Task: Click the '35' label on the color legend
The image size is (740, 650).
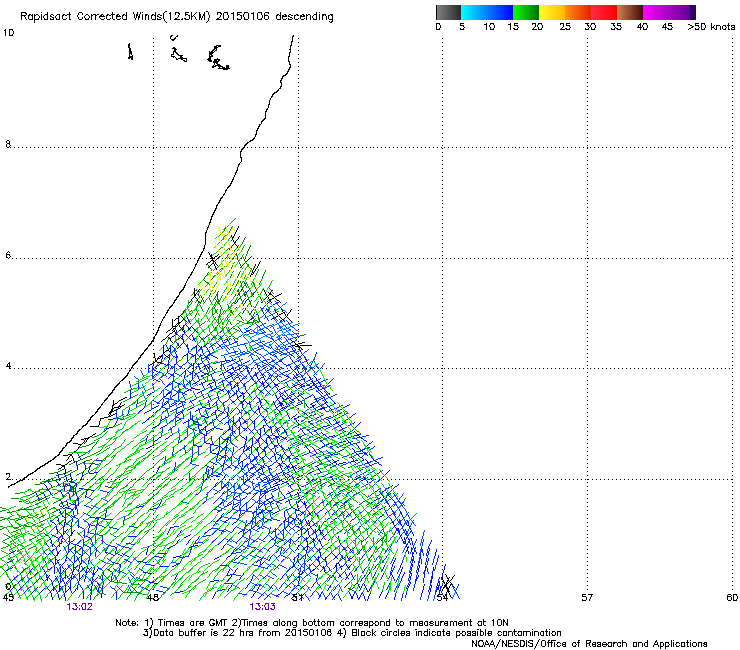Action: pyautogui.click(x=616, y=27)
